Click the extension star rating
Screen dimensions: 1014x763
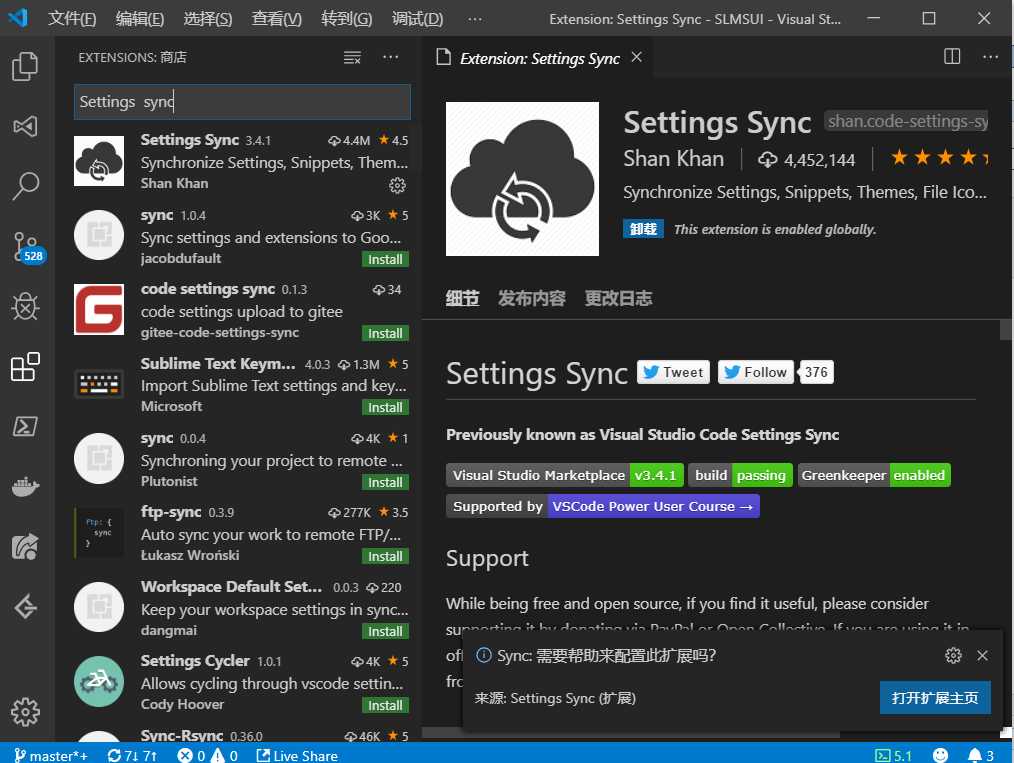tap(939, 157)
